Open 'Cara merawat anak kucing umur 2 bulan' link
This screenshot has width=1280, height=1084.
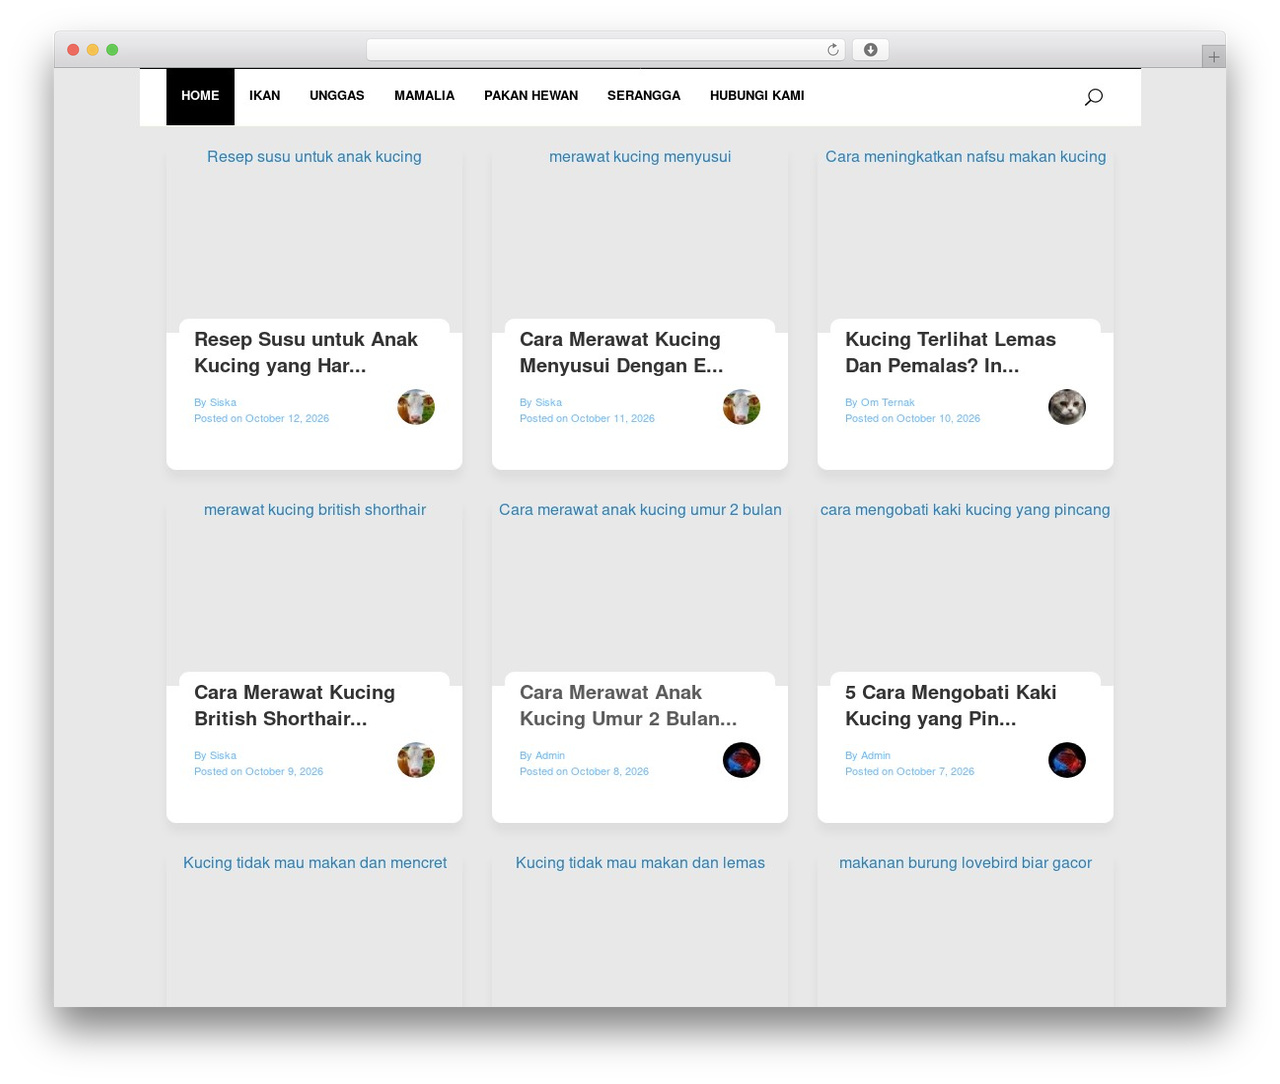click(640, 510)
